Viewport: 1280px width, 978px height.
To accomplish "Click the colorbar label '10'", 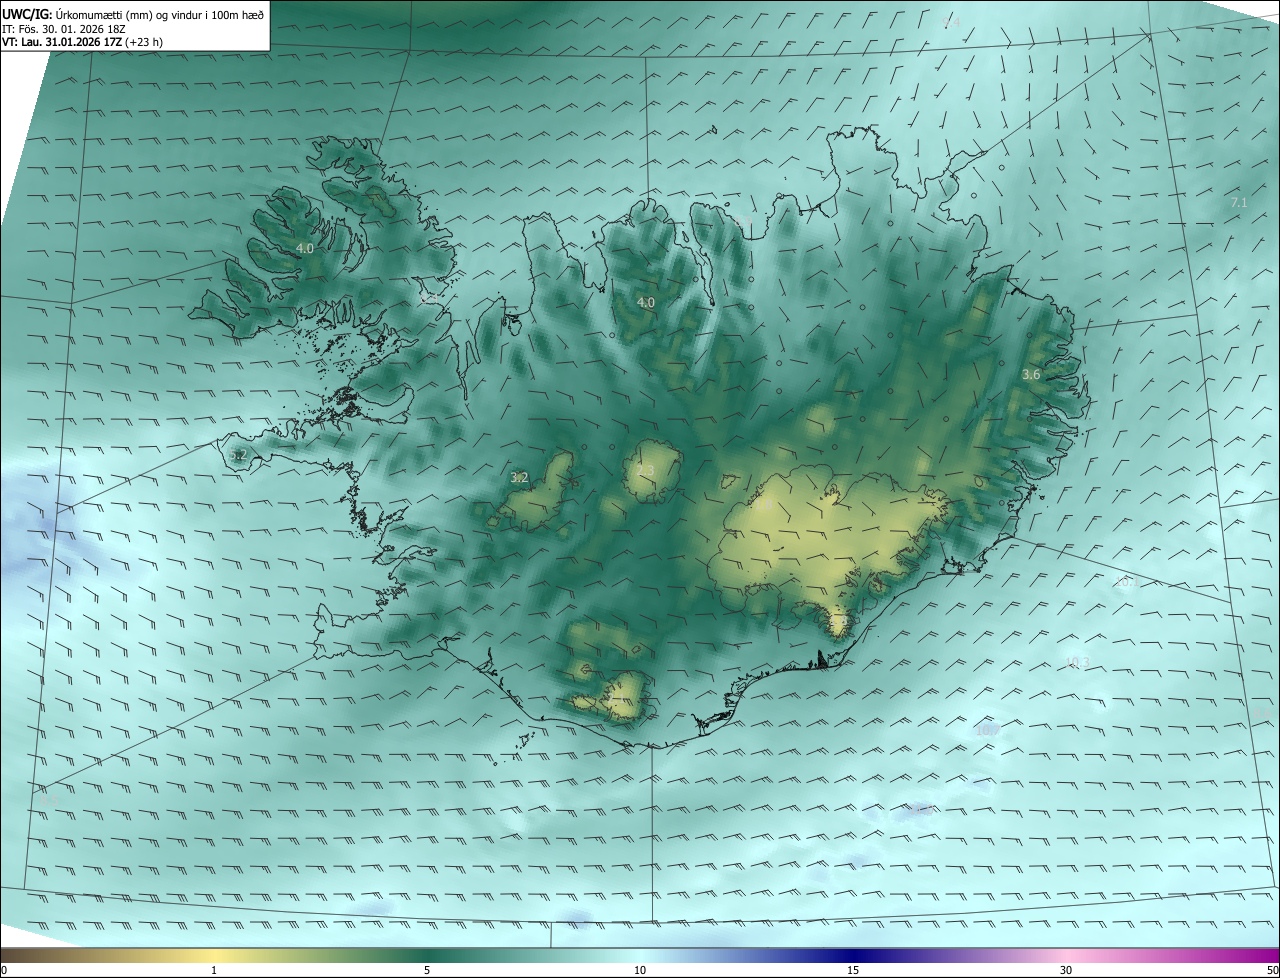I will click(640, 970).
